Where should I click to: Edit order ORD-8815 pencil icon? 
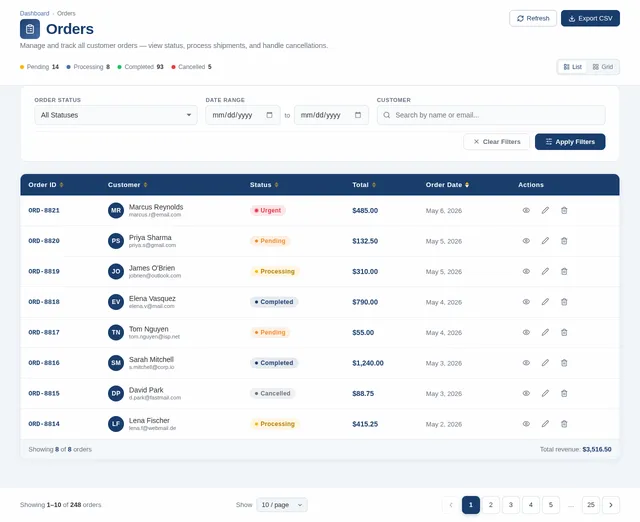pyautogui.click(x=545, y=393)
